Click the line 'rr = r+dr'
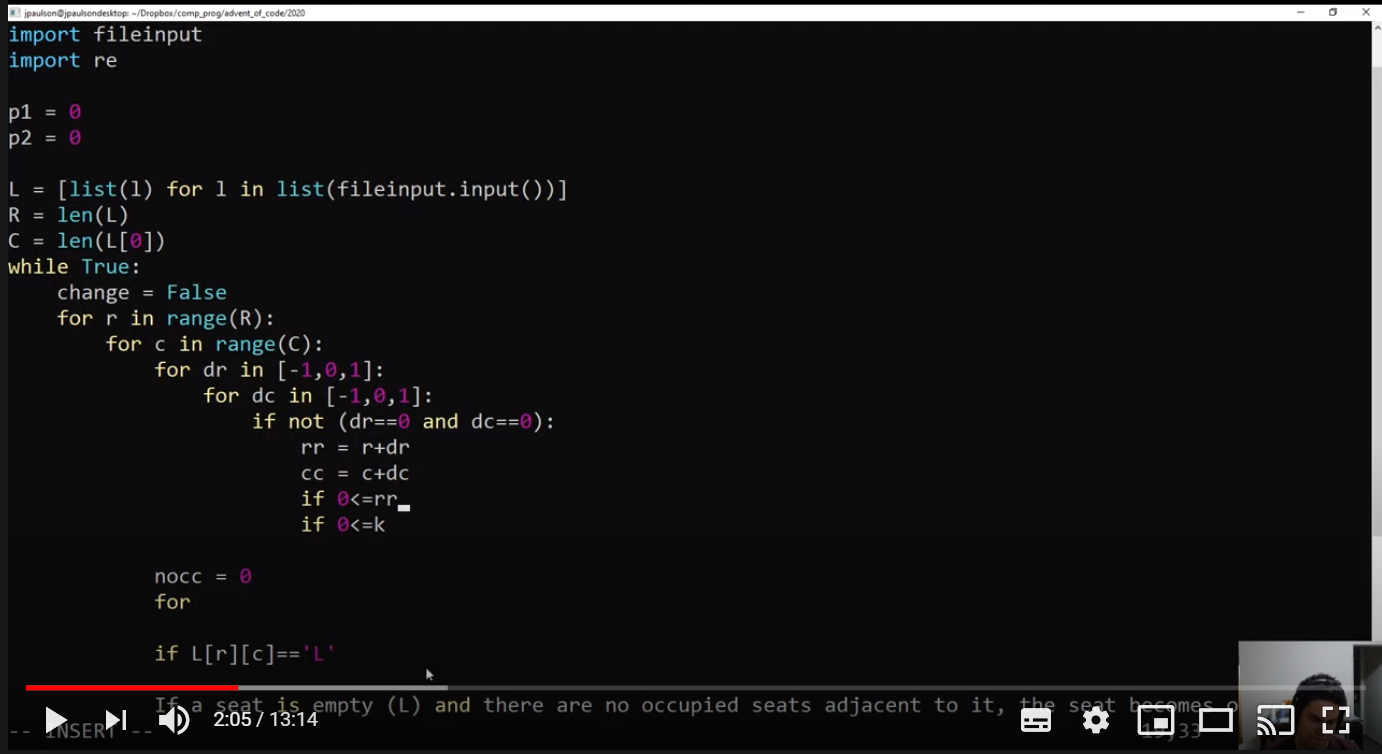This screenshot has width=1382, height=754. 355,448
